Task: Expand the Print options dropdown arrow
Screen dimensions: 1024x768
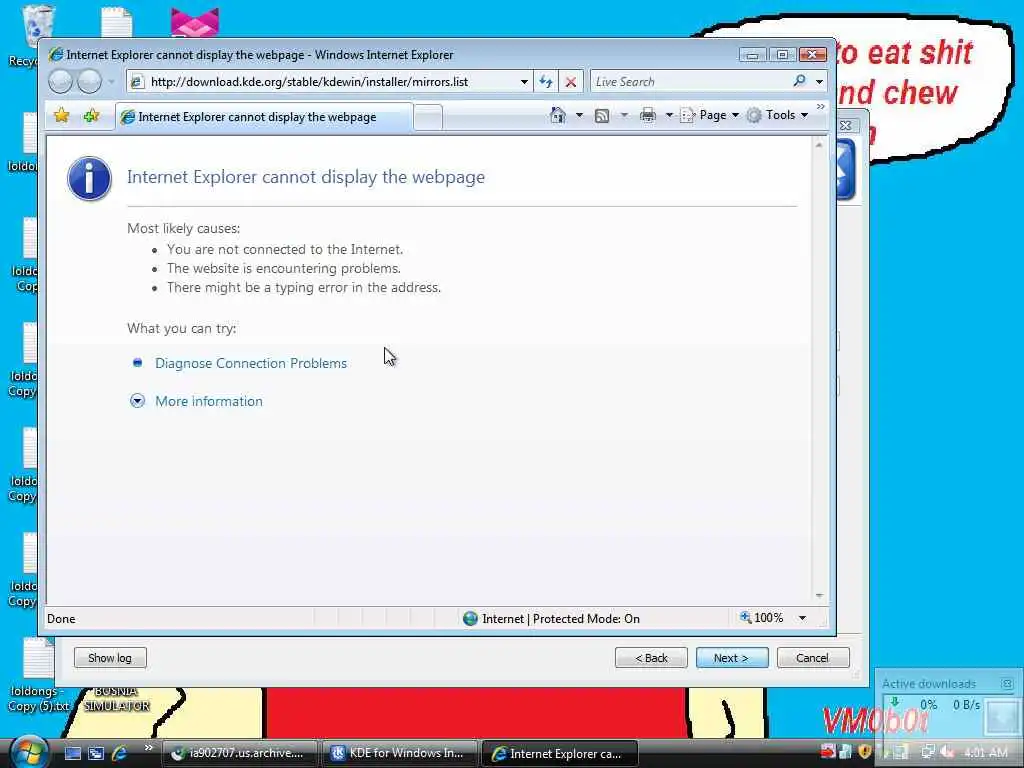Action: pos(669,115)
